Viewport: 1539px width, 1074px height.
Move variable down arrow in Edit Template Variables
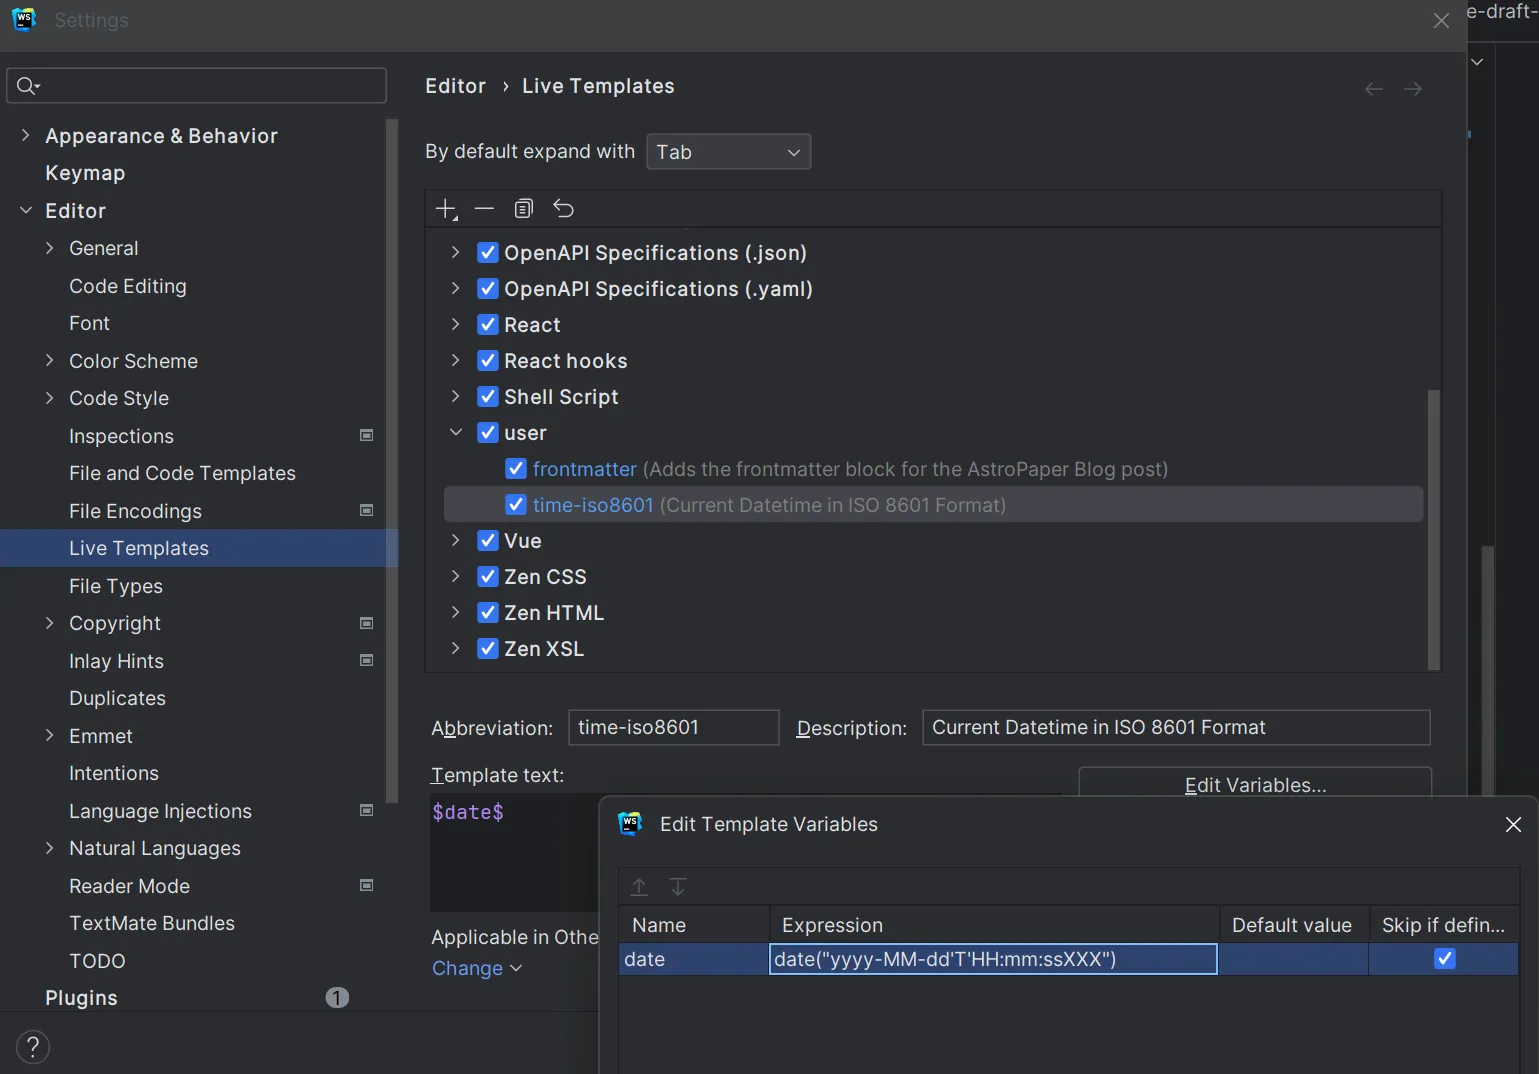point(678,887)
